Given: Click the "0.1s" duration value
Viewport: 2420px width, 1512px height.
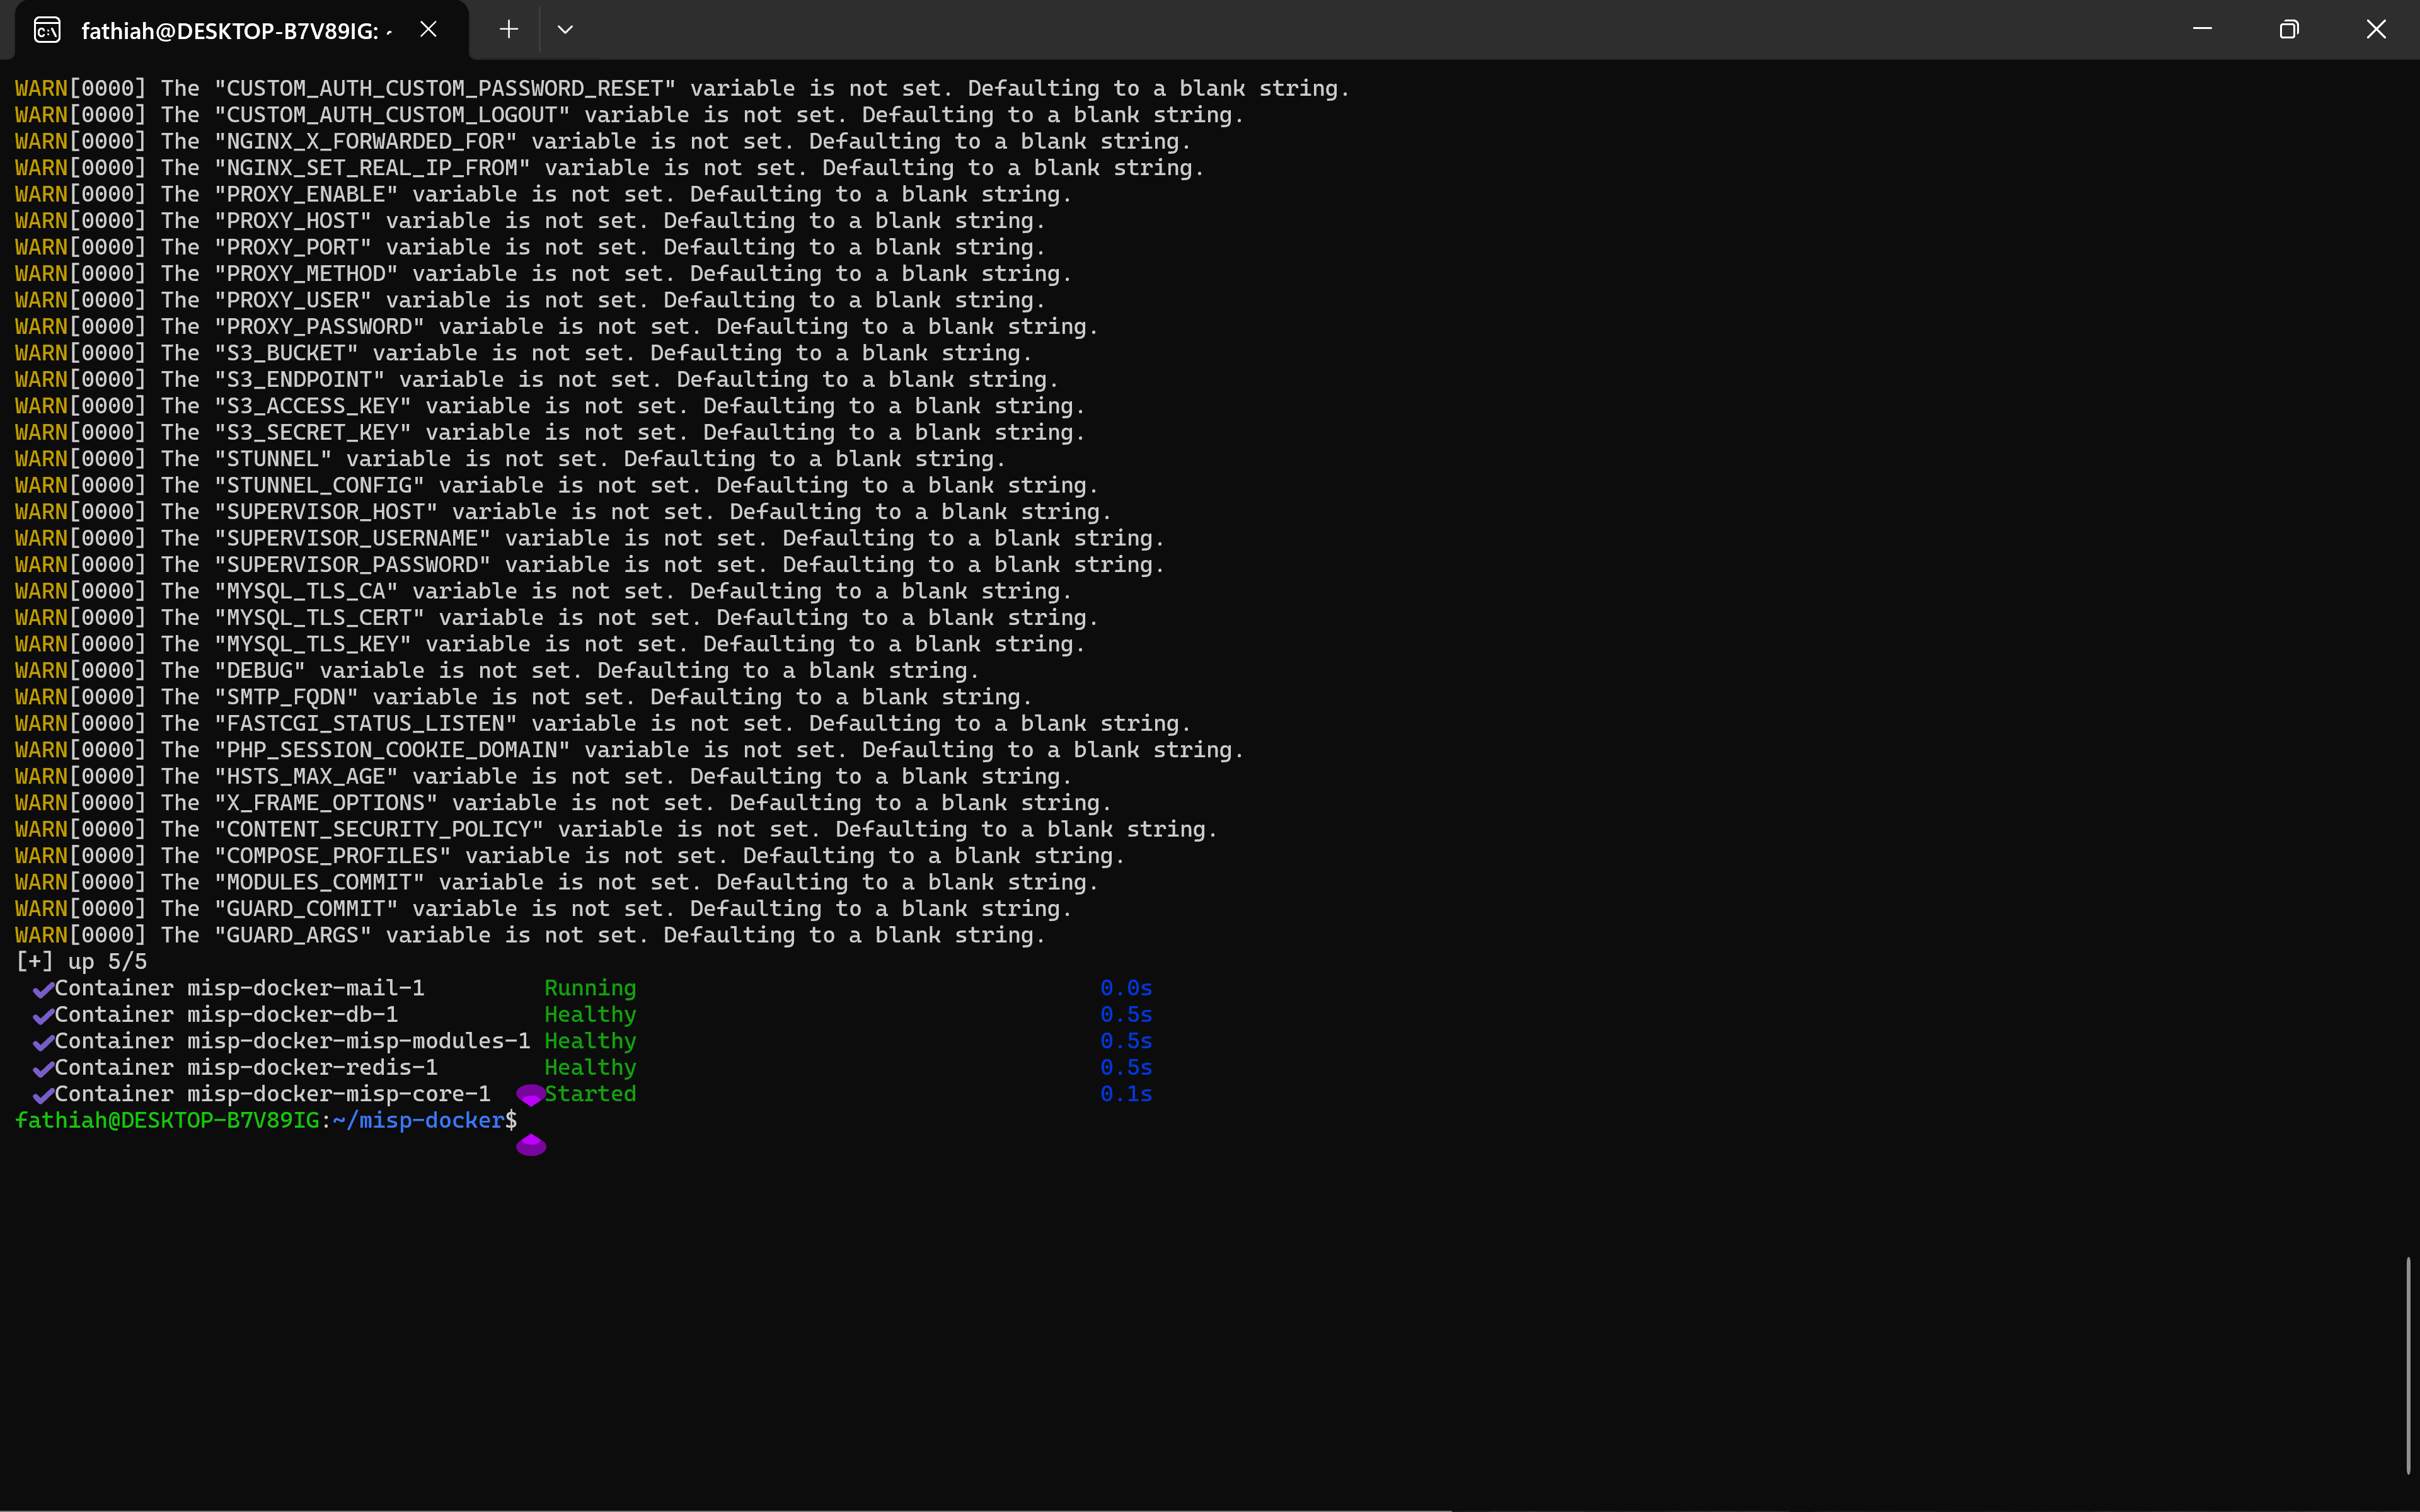Looking at the screenshot, I should click(x=1126, y=1094).
